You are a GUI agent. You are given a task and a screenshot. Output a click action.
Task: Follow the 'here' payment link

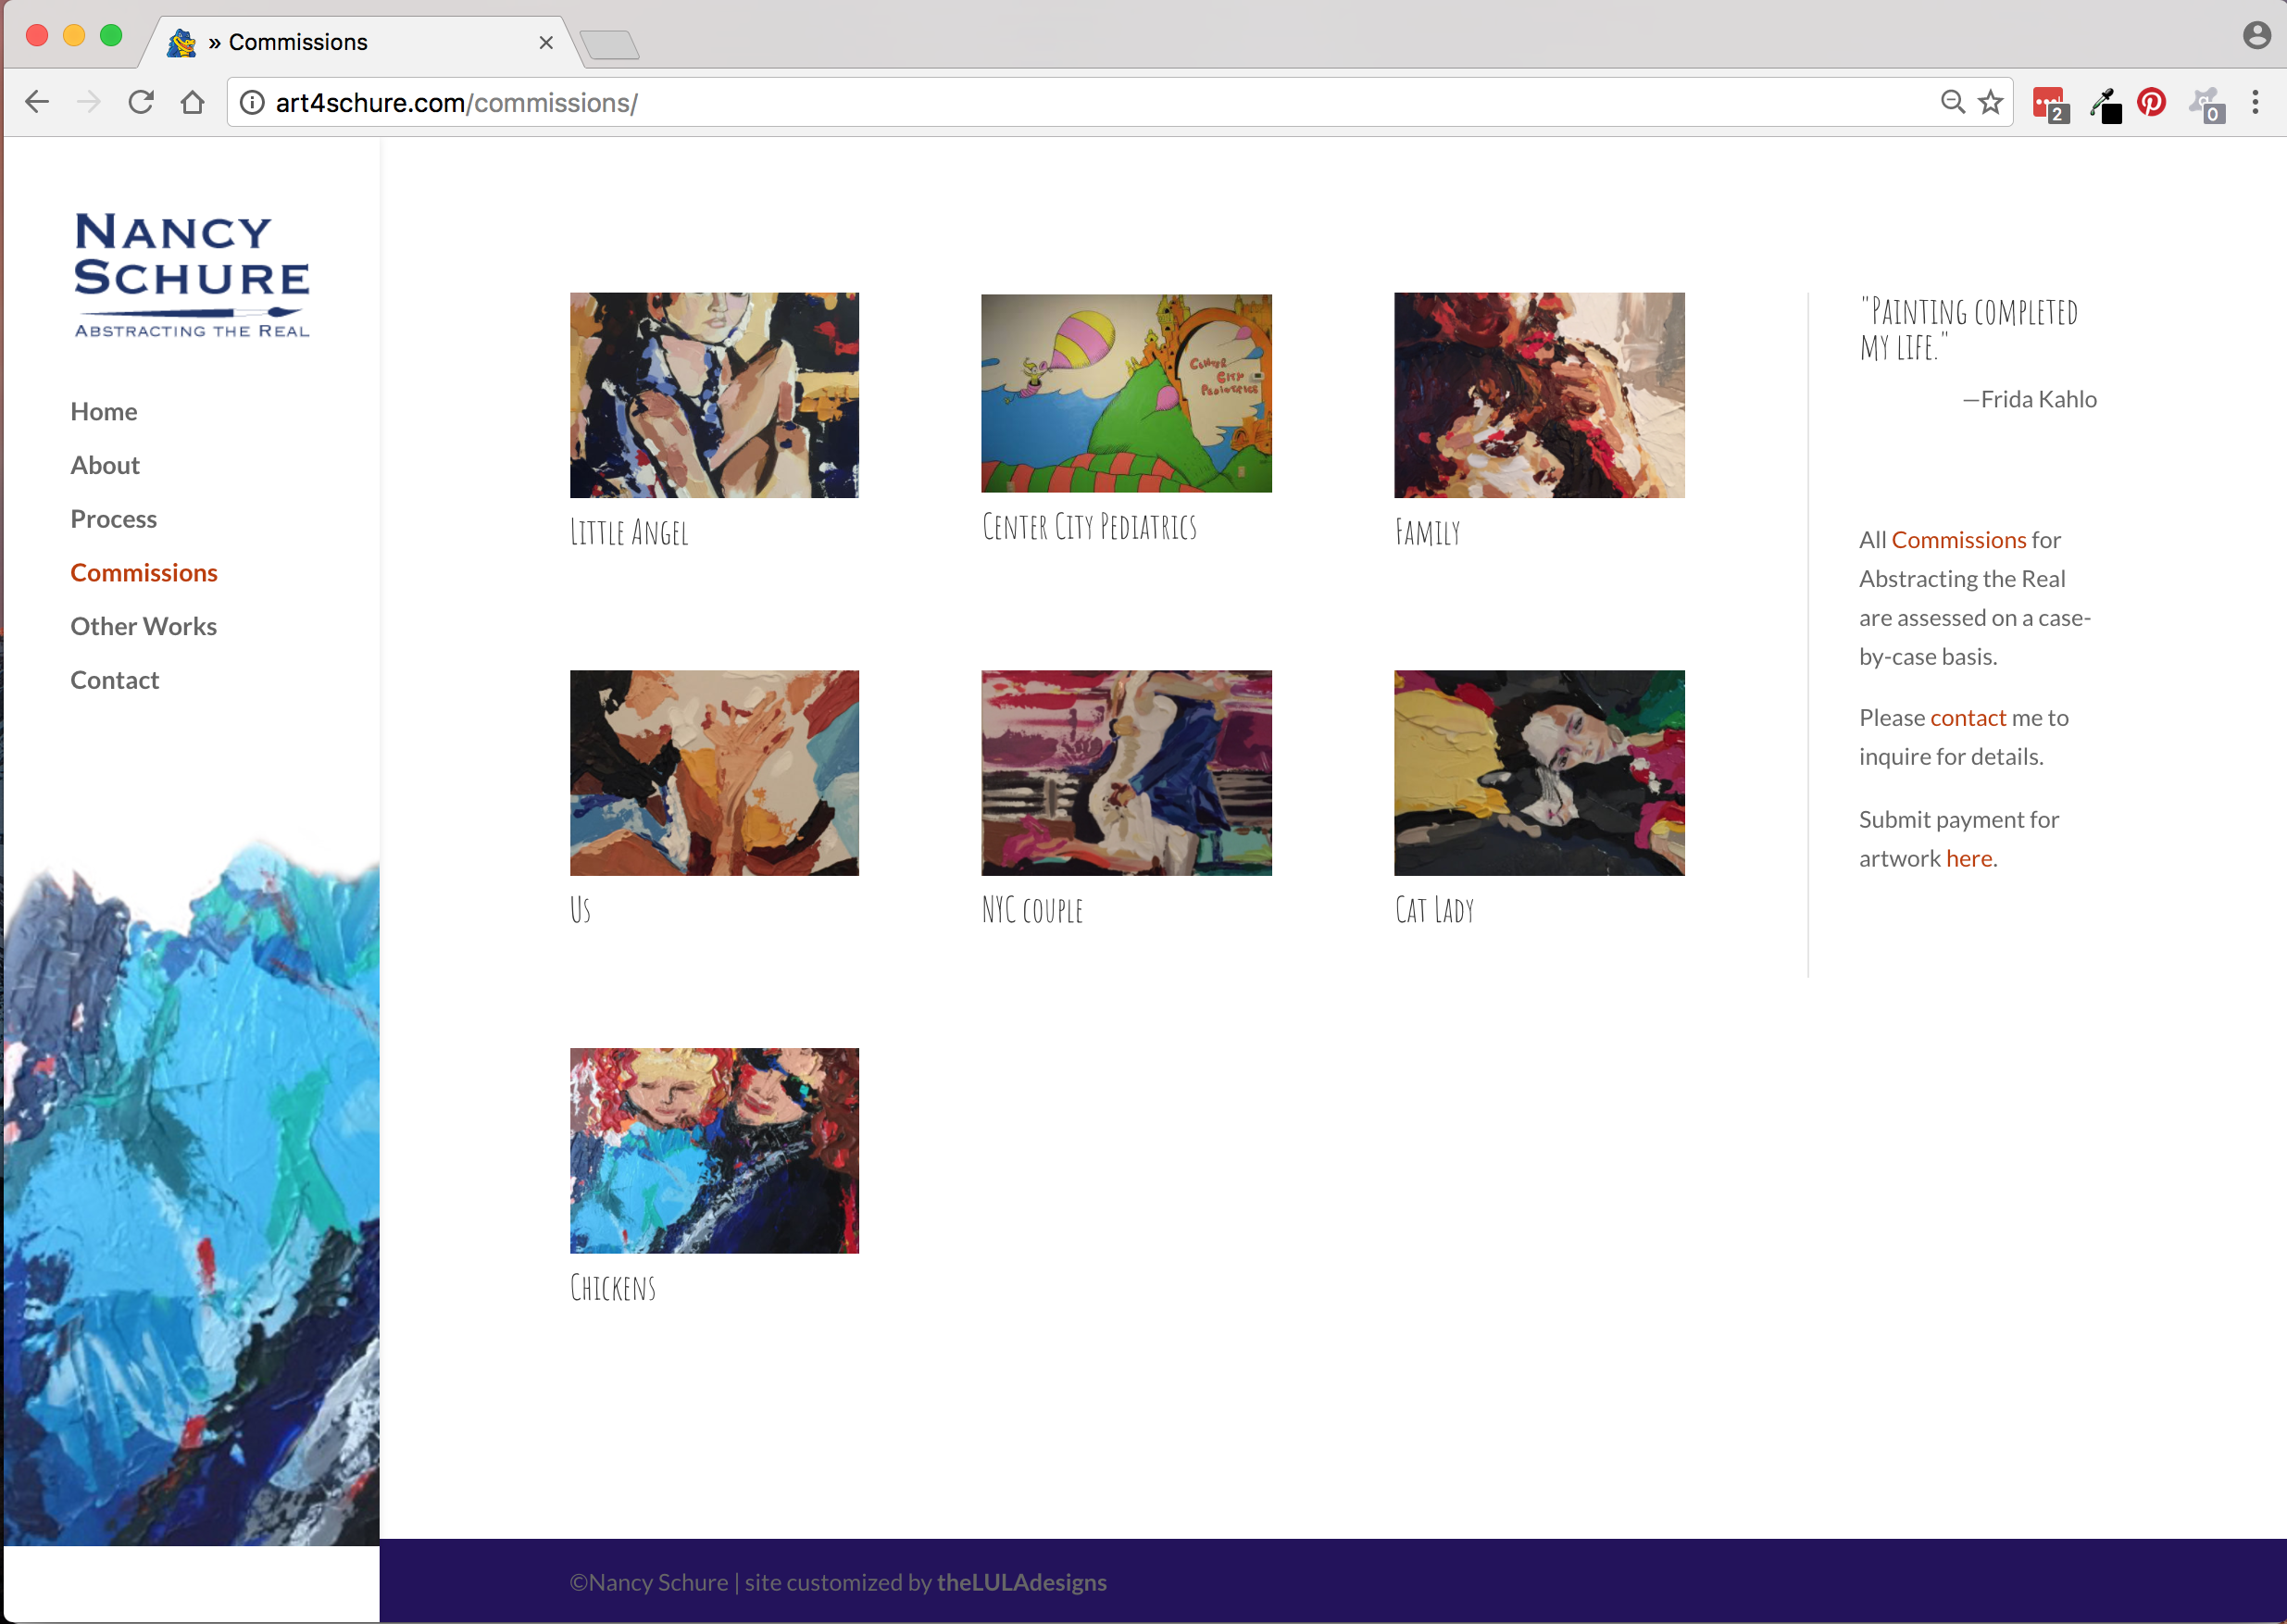(x=1969, y=858)
